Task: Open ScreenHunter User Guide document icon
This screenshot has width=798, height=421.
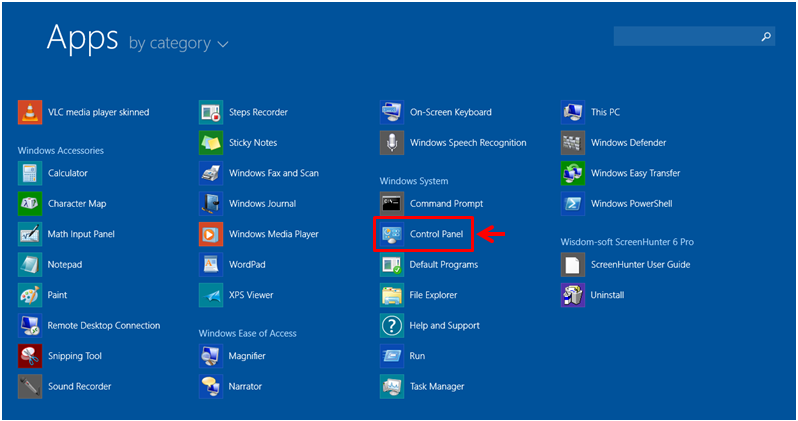Action: pyautogui.click(x=573, y=265)
